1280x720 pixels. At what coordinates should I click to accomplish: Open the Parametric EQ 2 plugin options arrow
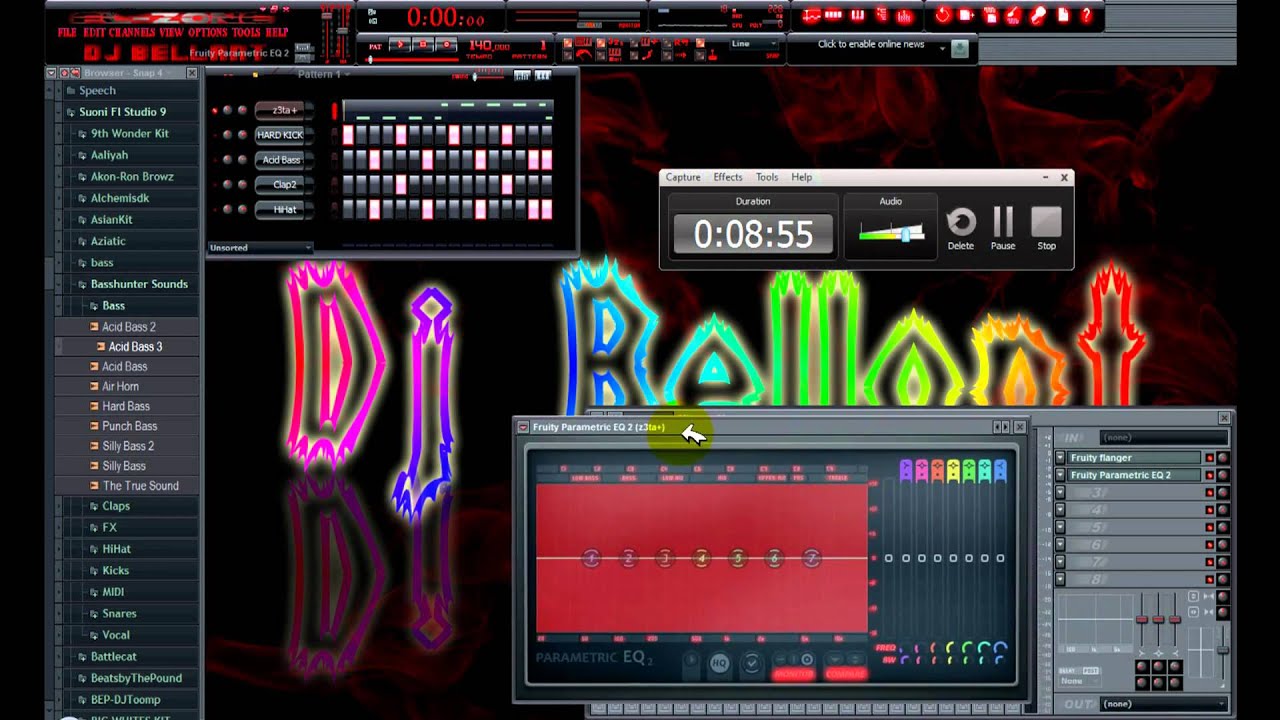point(523,427)
